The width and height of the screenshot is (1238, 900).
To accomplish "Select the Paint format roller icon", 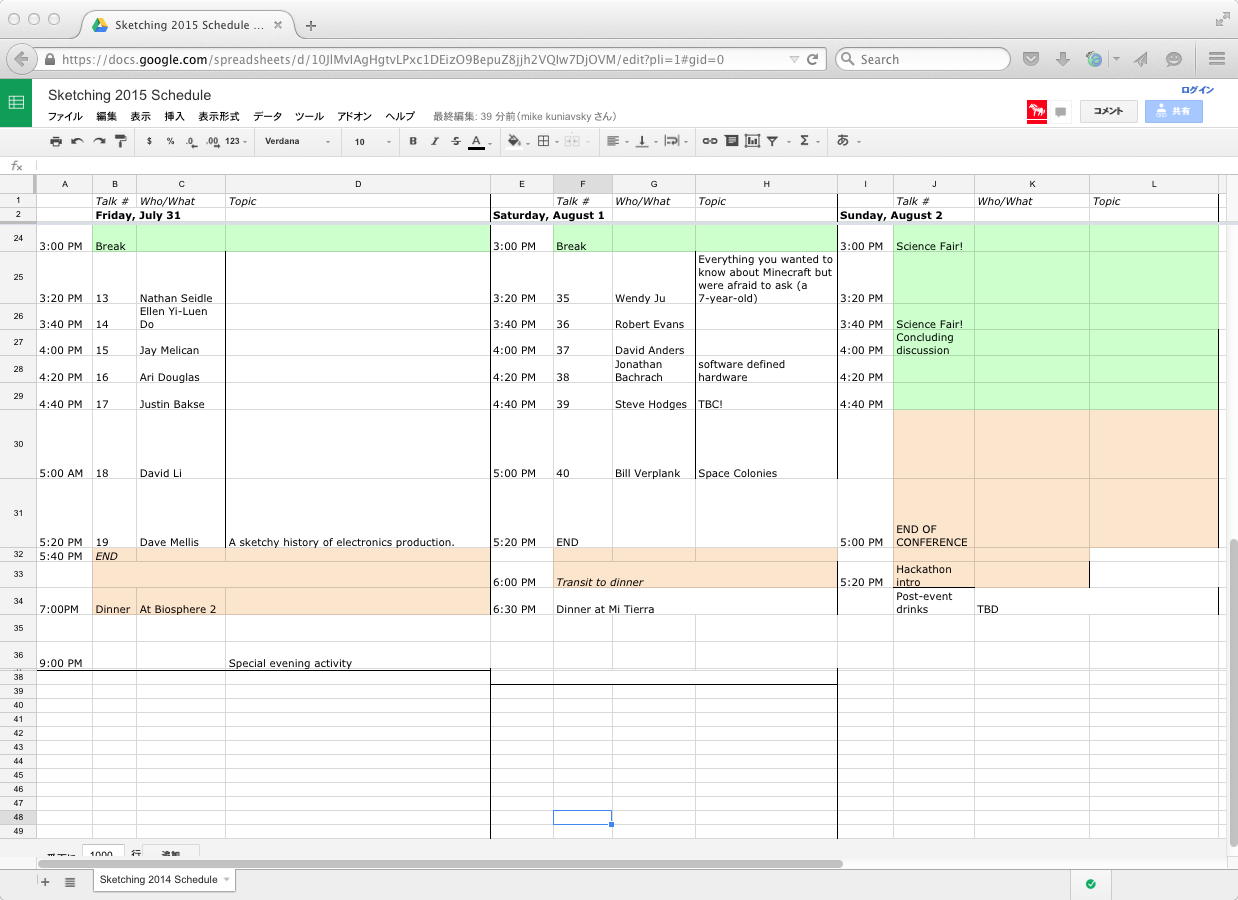I will (121, 142).
